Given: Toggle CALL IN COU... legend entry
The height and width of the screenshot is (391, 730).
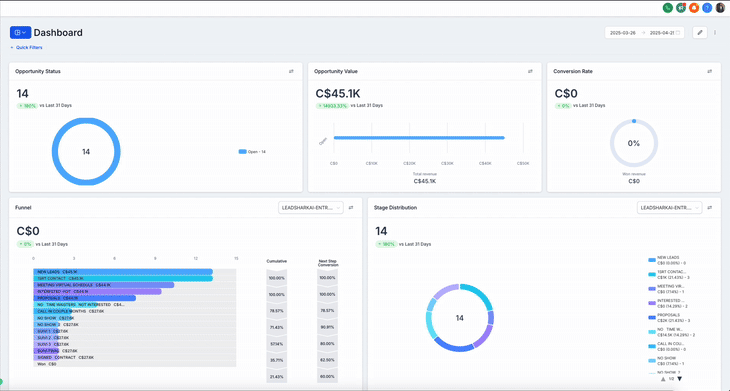Looking at the screenshot, I should (667, 347).
